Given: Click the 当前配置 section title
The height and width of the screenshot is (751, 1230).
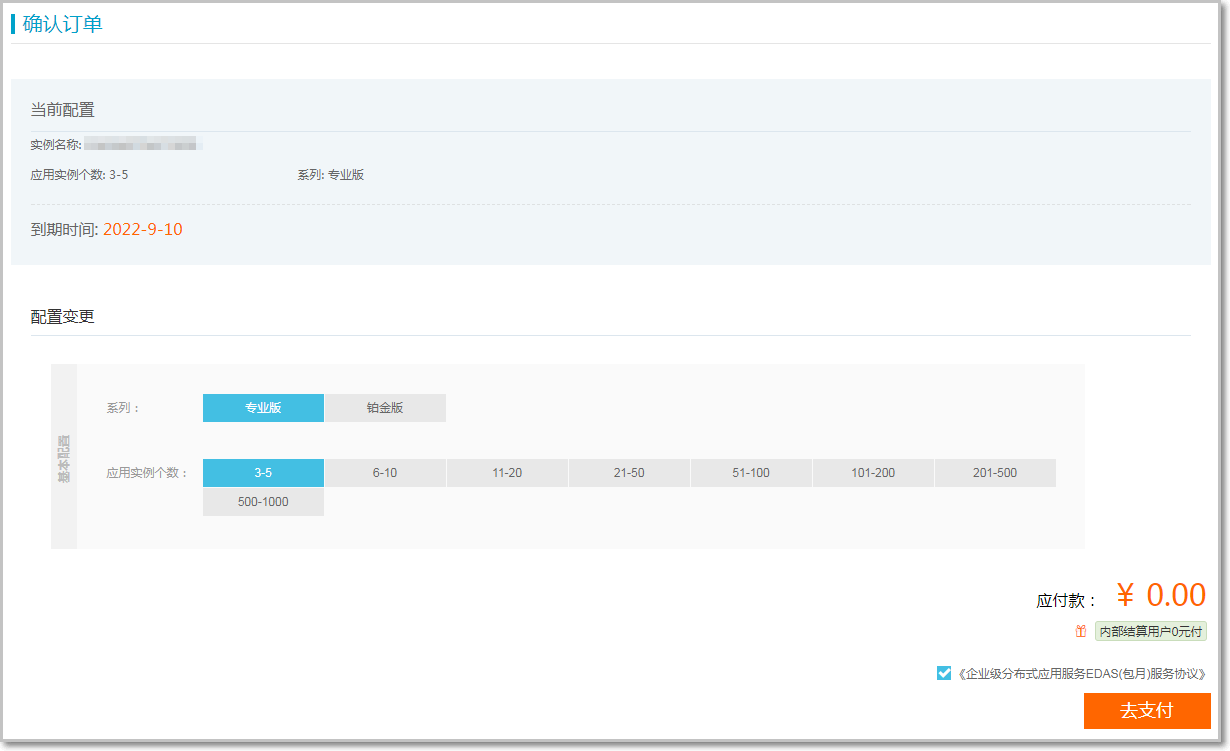Looking at the screenshot, I should pyautogui.click(x=63, y=110).
